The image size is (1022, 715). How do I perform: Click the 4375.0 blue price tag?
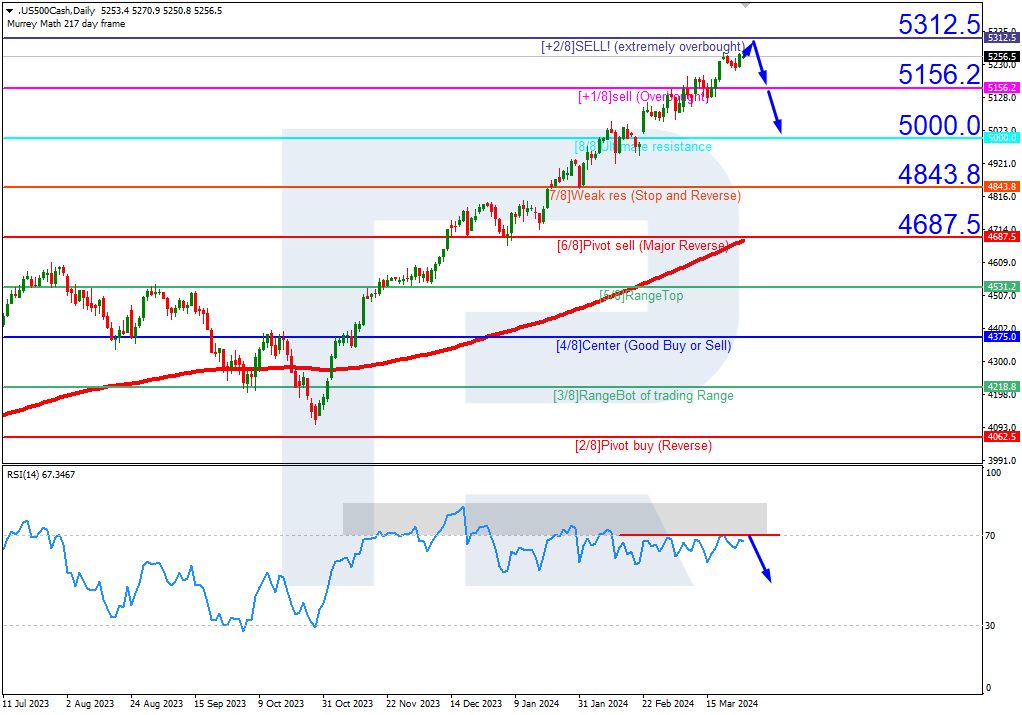pos(1001,337)
